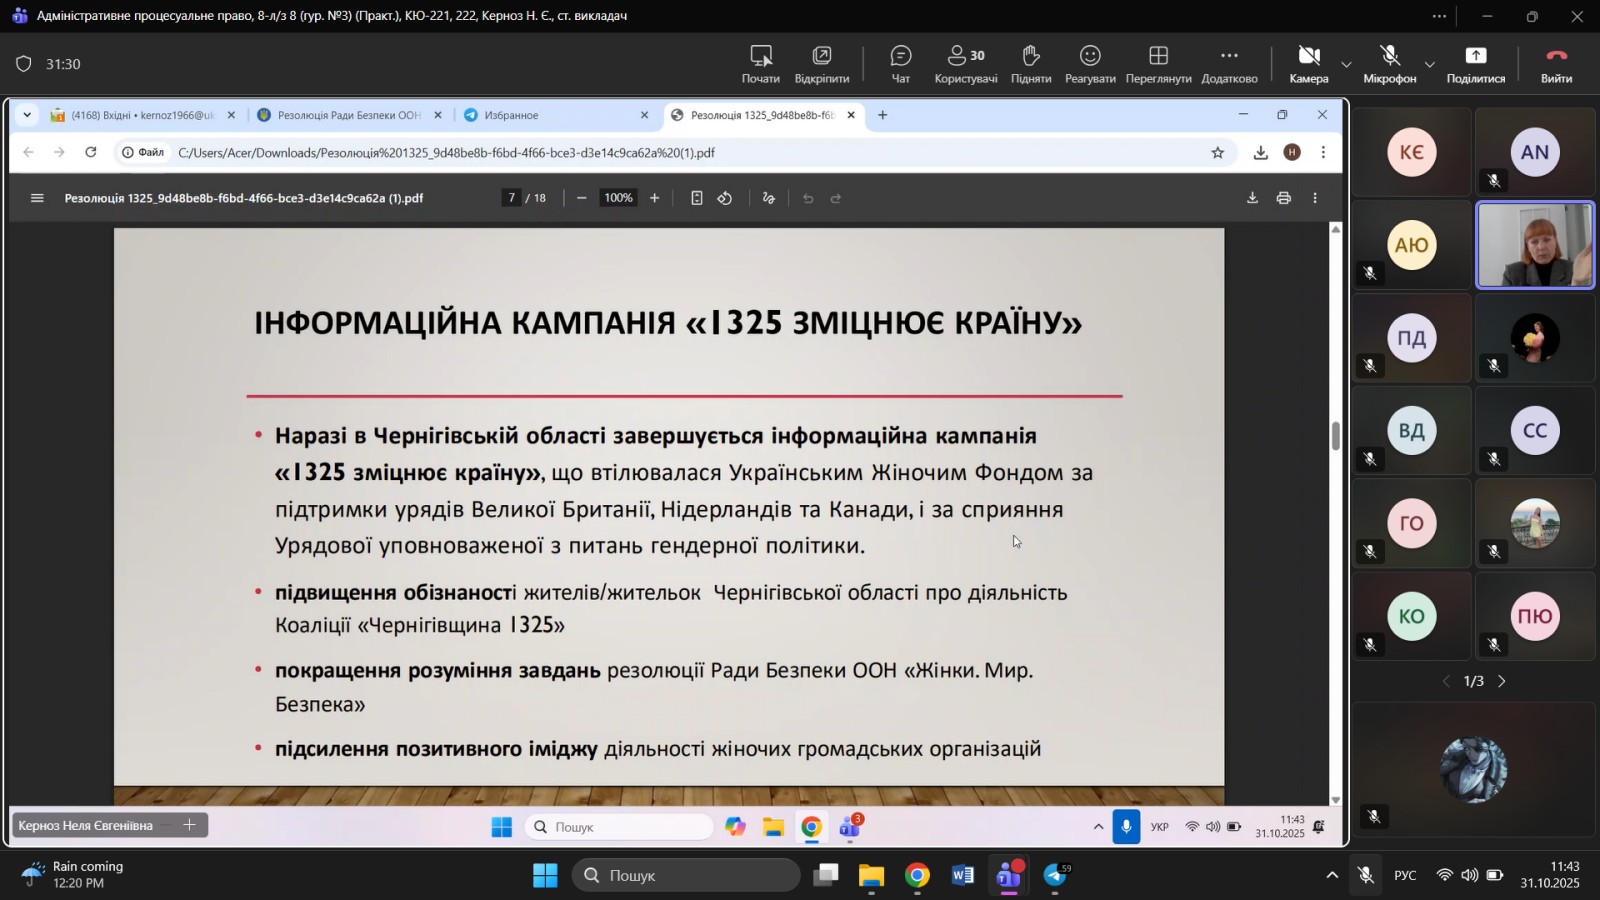Click Share (Поділитися) screen icon
Viewport: 1600px width, 900px height.
coord(1475,64)
